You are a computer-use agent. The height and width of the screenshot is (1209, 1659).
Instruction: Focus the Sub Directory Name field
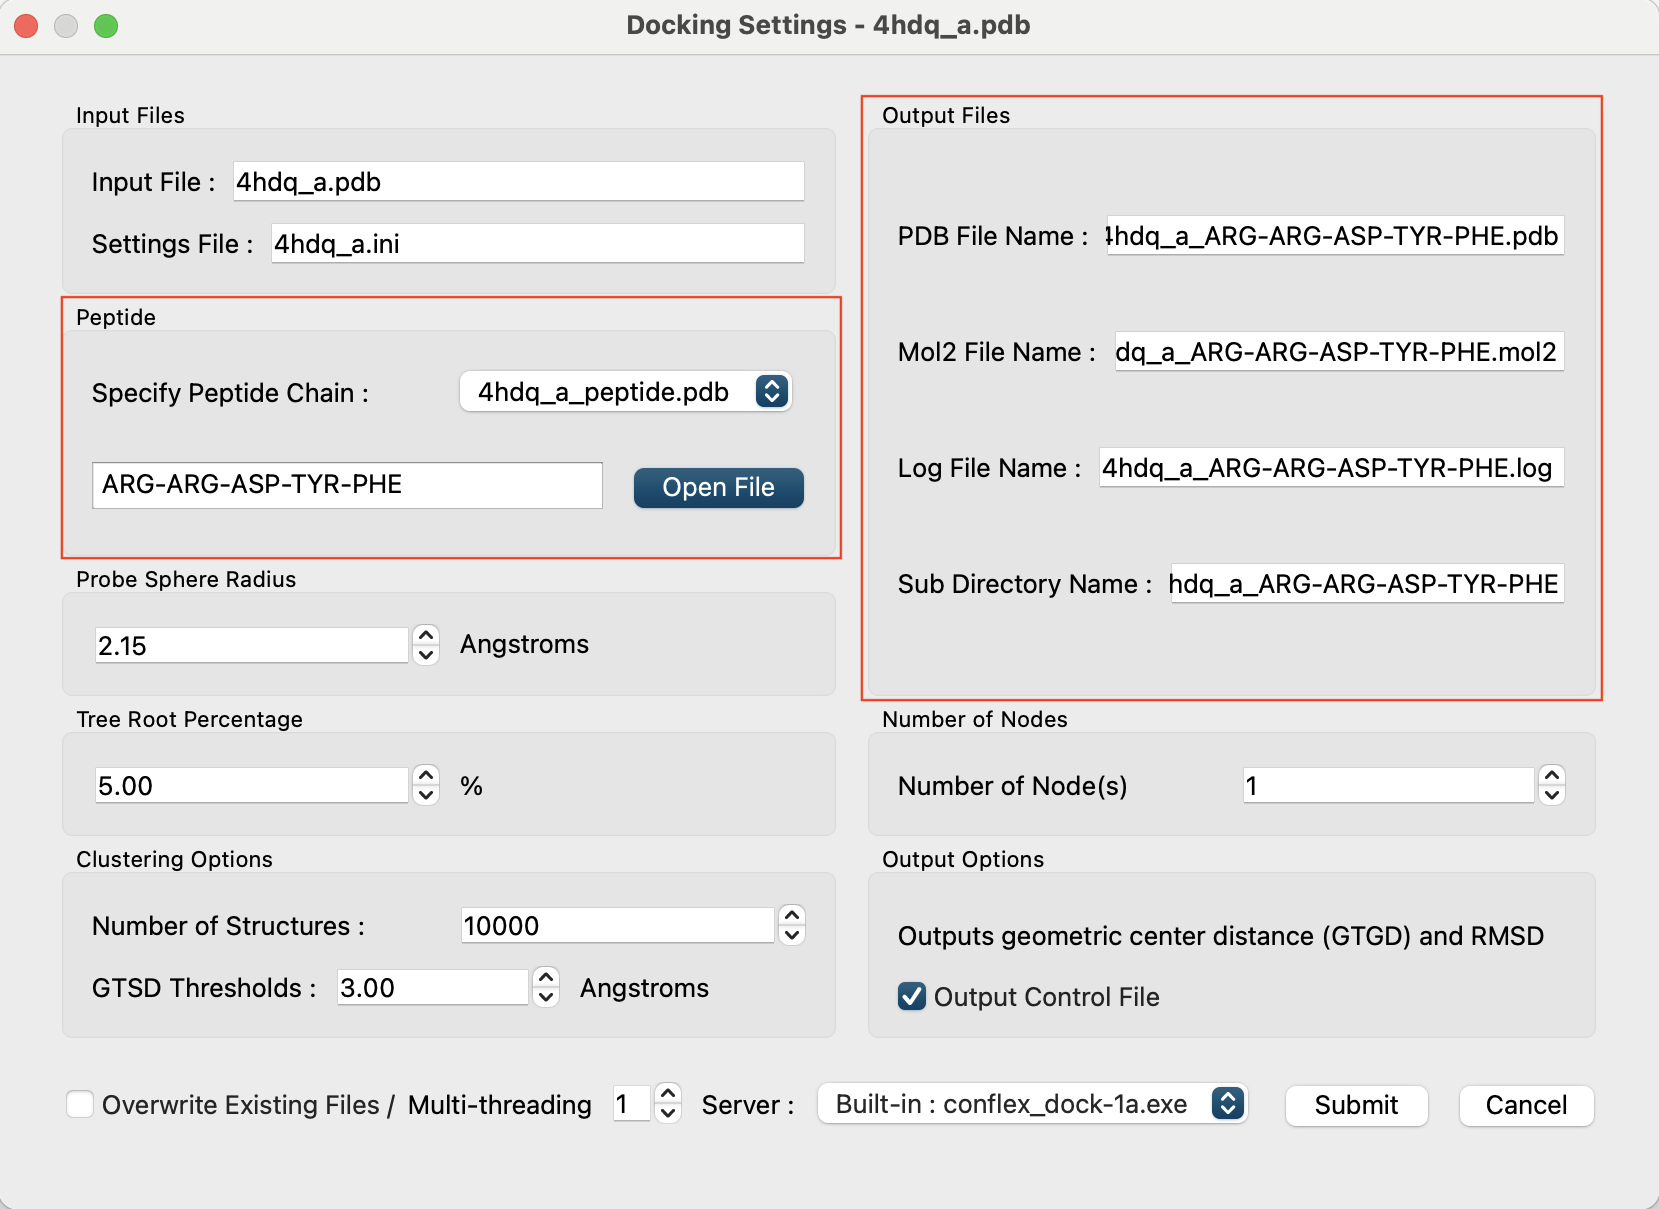tap(1365, 584)
